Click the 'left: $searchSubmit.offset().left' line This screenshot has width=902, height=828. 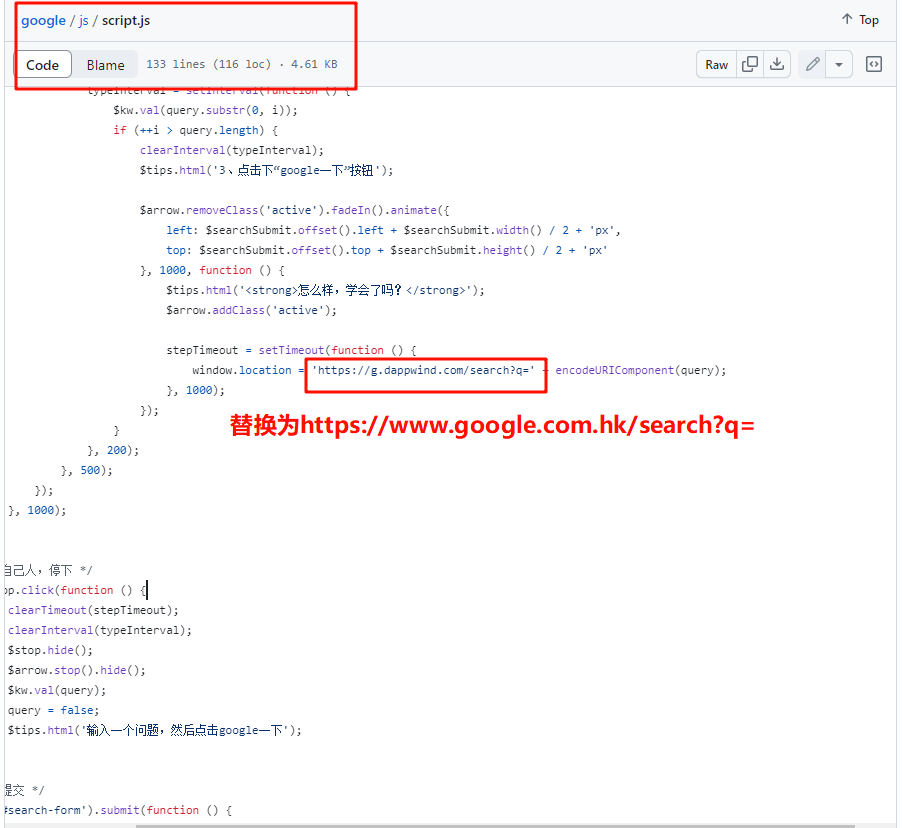click(x=393, y=230)
